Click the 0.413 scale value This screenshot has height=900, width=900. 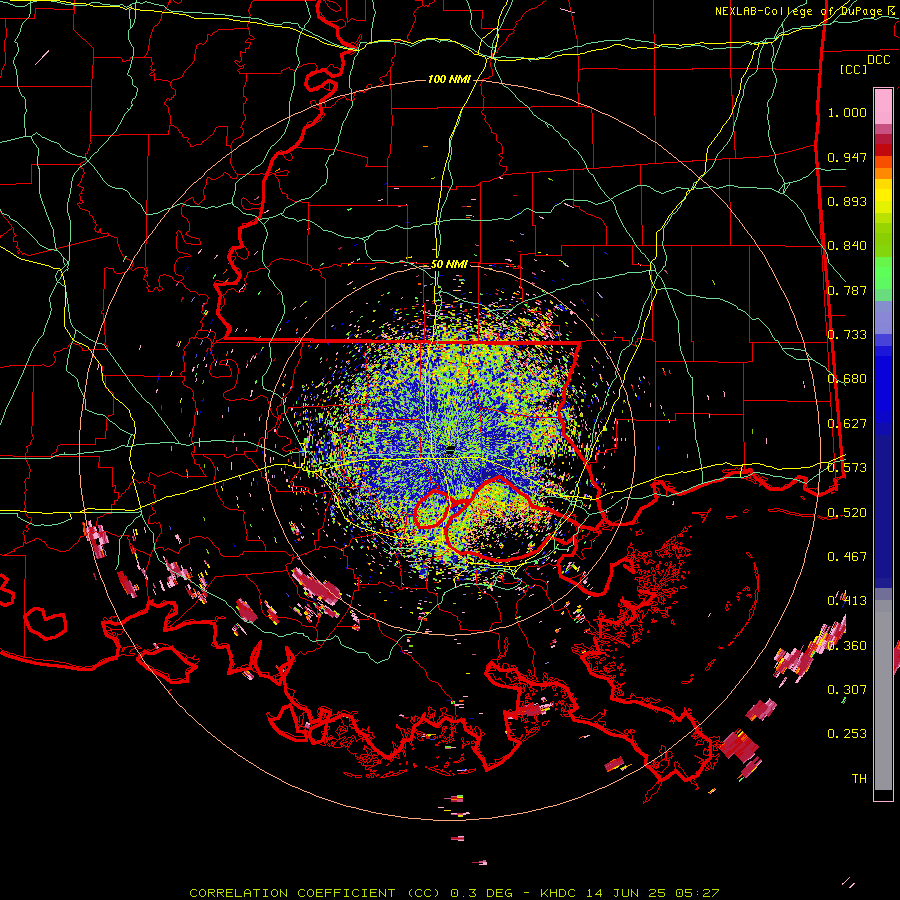pos(847,601)
